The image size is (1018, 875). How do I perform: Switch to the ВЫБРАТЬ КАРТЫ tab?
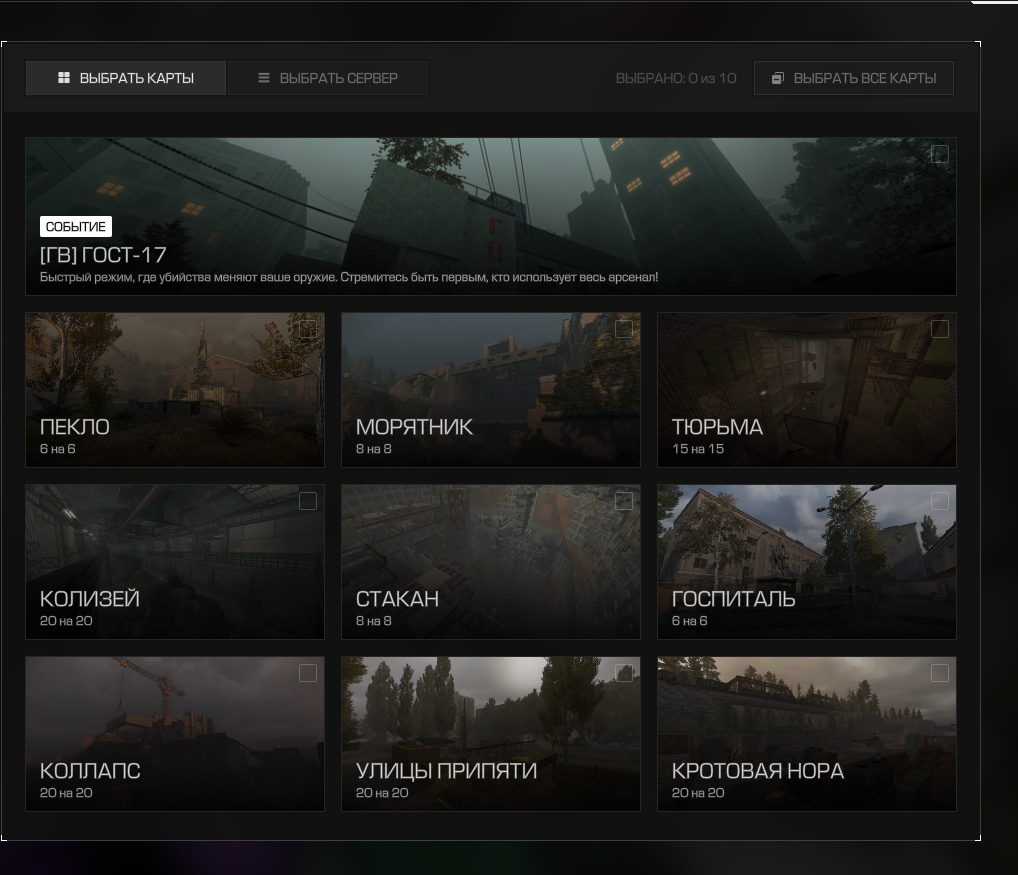click(126, 78)
